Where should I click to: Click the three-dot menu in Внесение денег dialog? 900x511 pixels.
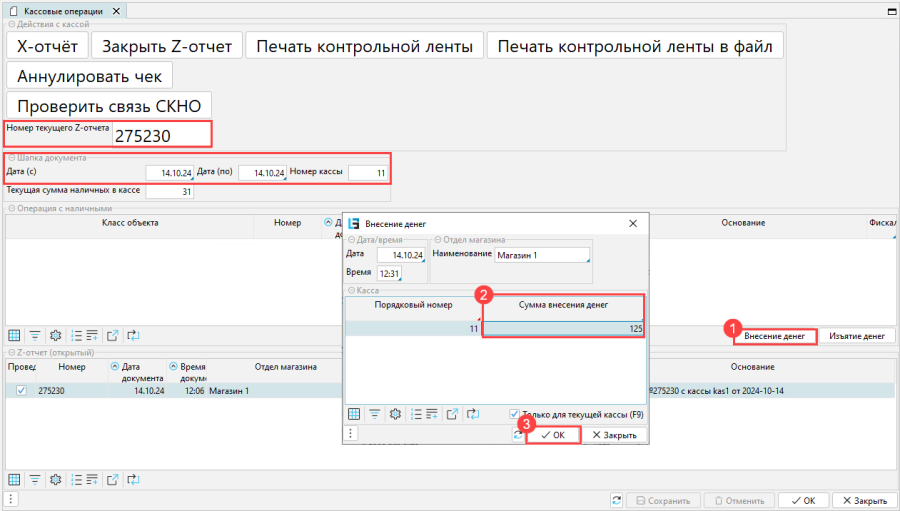pyautogui.click(x=351, y=434)
